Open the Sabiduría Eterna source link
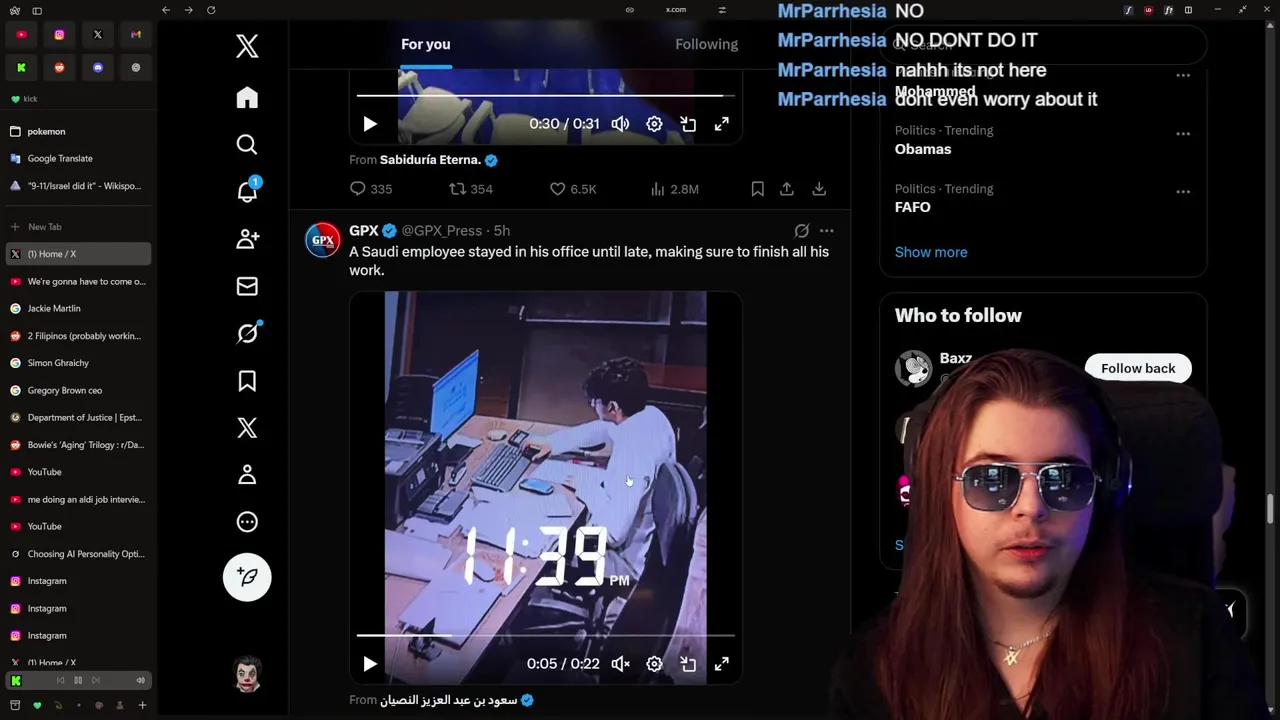The width and height of the screenshot is (1280, 720). (430, 160)
